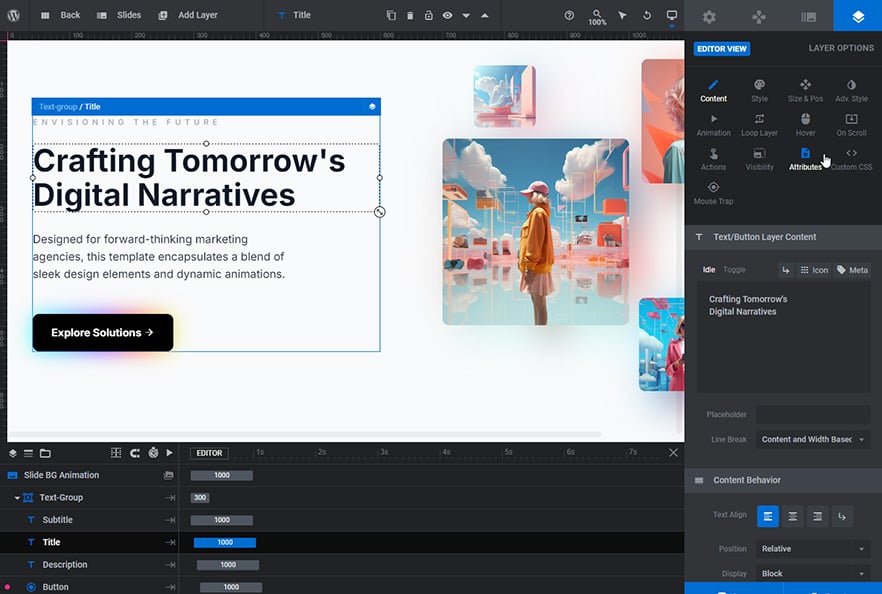Open the Hover settings panel

pyautogui.click(x=805, y=125)
